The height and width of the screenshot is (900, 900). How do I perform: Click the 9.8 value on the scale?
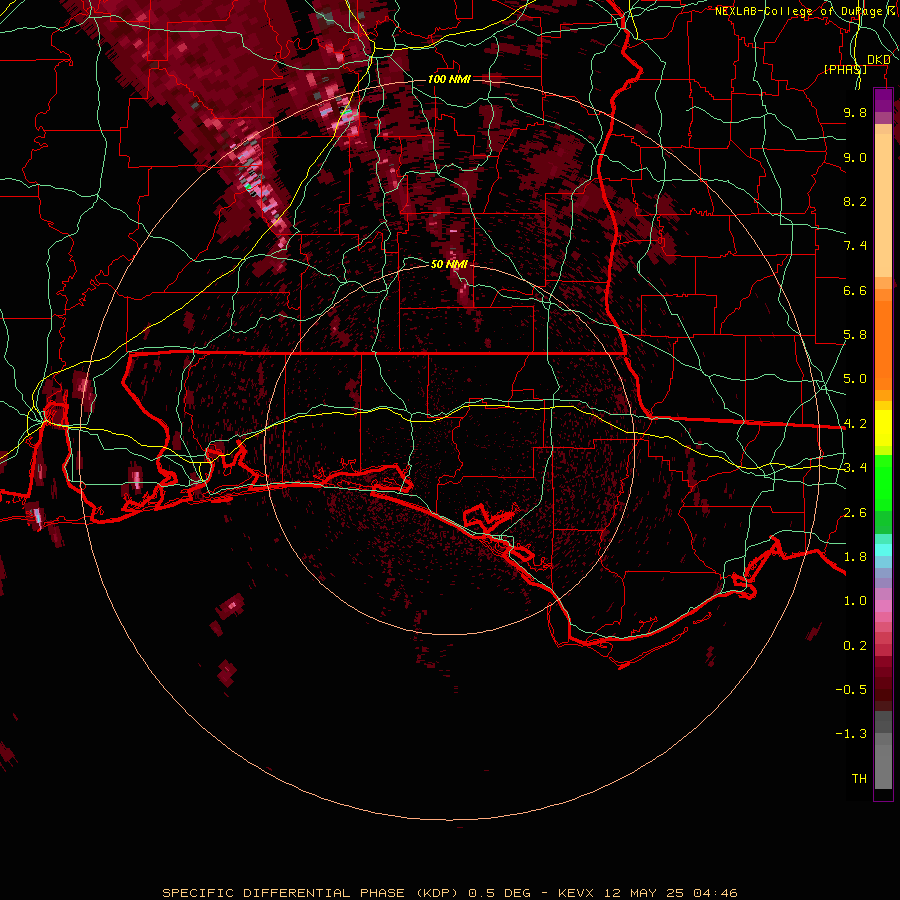click(855, 112)
